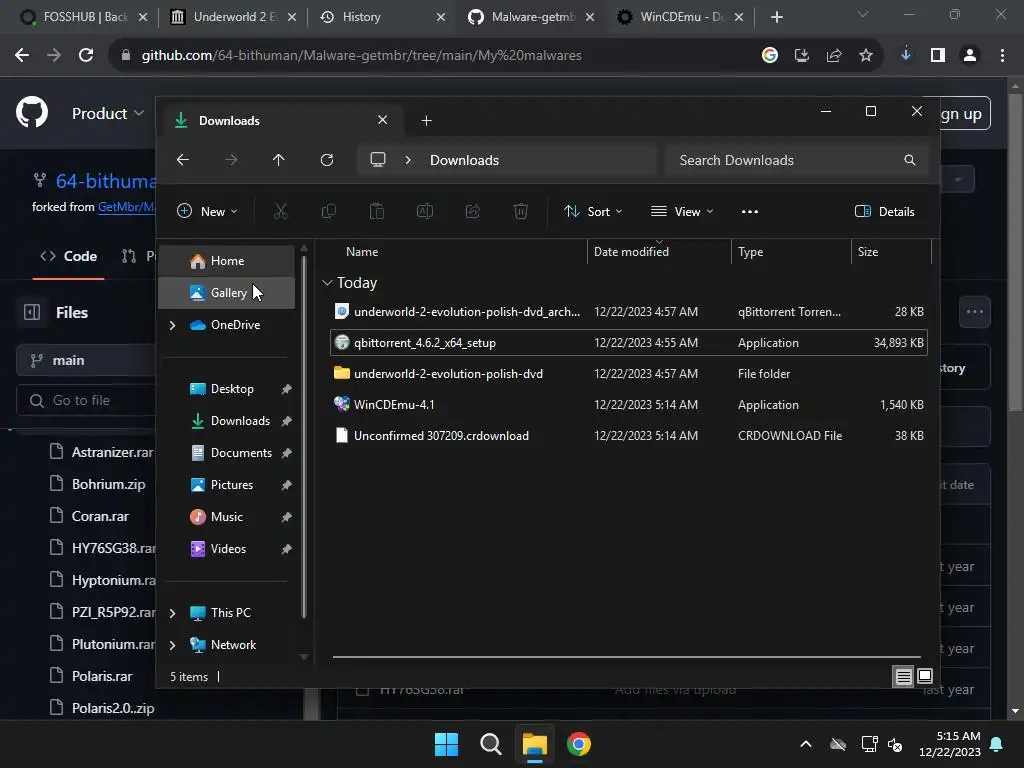Click the Cut scissors icon in Explorer toolbar
The height and width of the screenshot is (768, 1024).
[x=280, y=211]
